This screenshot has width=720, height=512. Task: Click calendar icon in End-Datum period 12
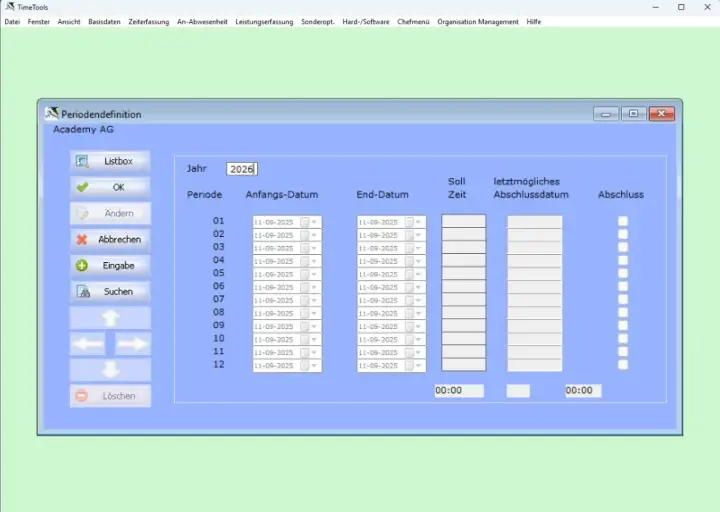409,366
